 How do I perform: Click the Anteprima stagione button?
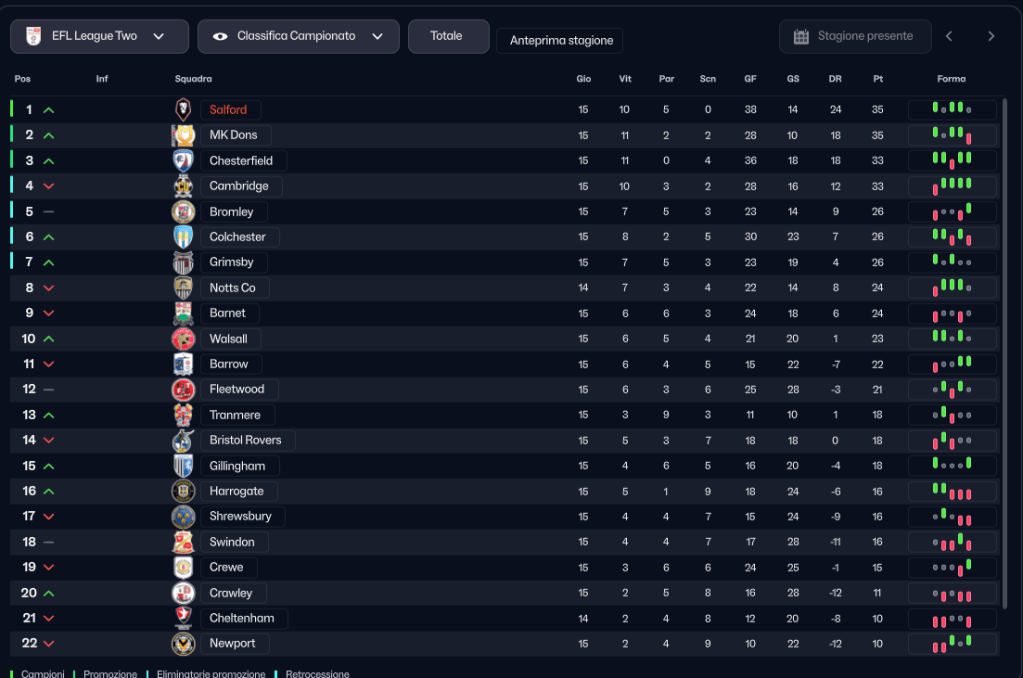click(560, 41)
